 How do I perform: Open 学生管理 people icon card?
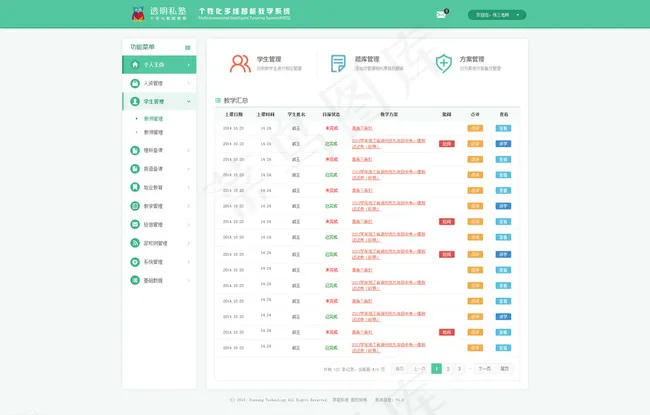240,64
